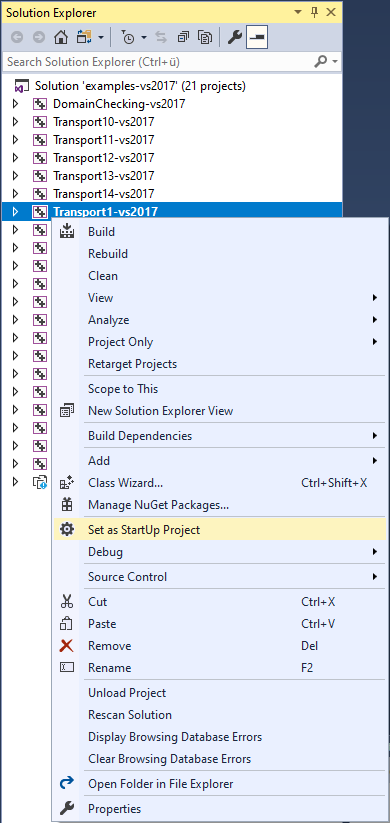Expand the DomainChecking-vs2017 project node

pos(15,104)
